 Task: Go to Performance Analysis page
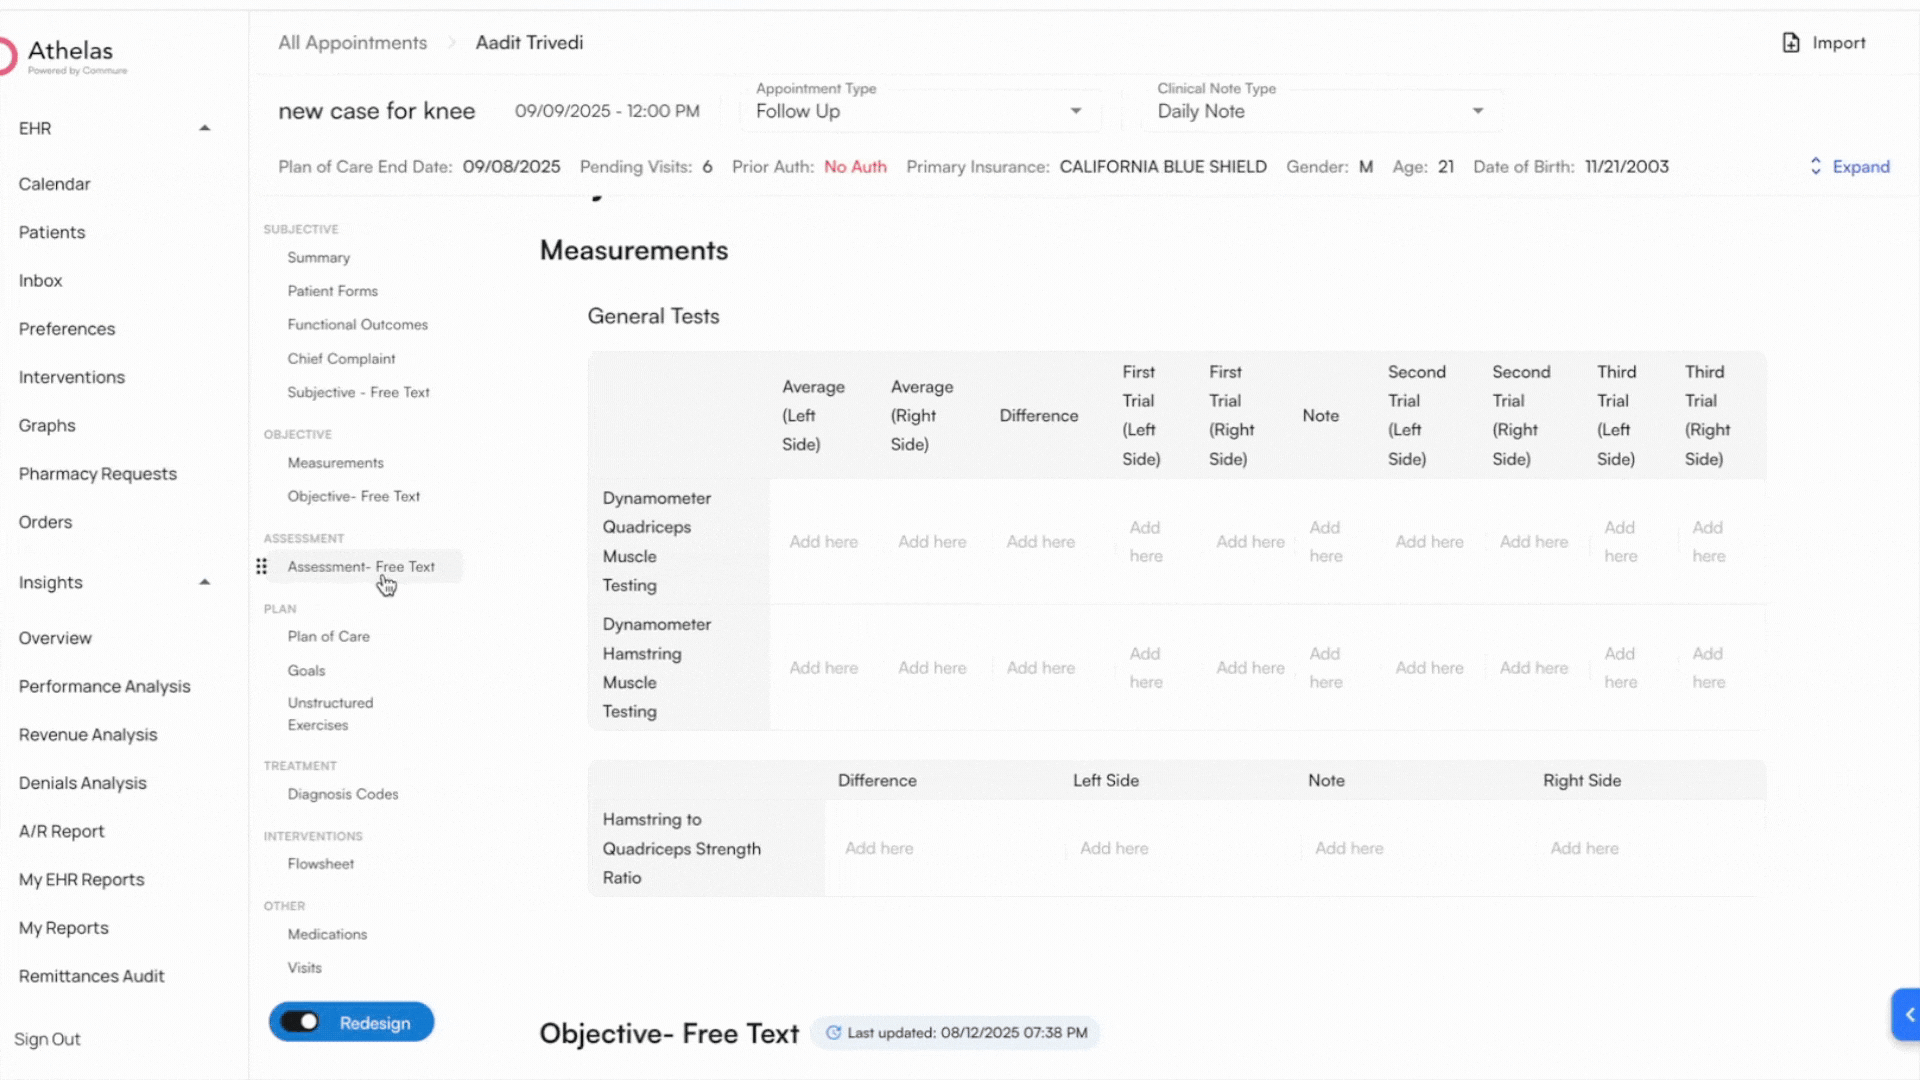click(x=104, y=686)
